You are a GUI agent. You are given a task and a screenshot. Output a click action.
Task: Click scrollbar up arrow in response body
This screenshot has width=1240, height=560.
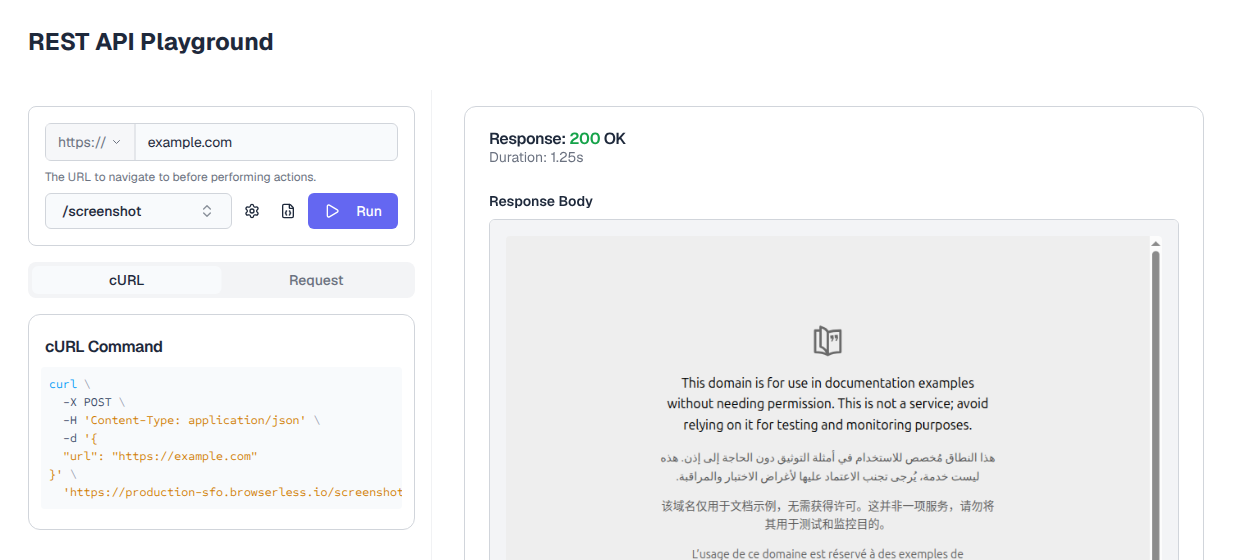[x=1156, y=243]
